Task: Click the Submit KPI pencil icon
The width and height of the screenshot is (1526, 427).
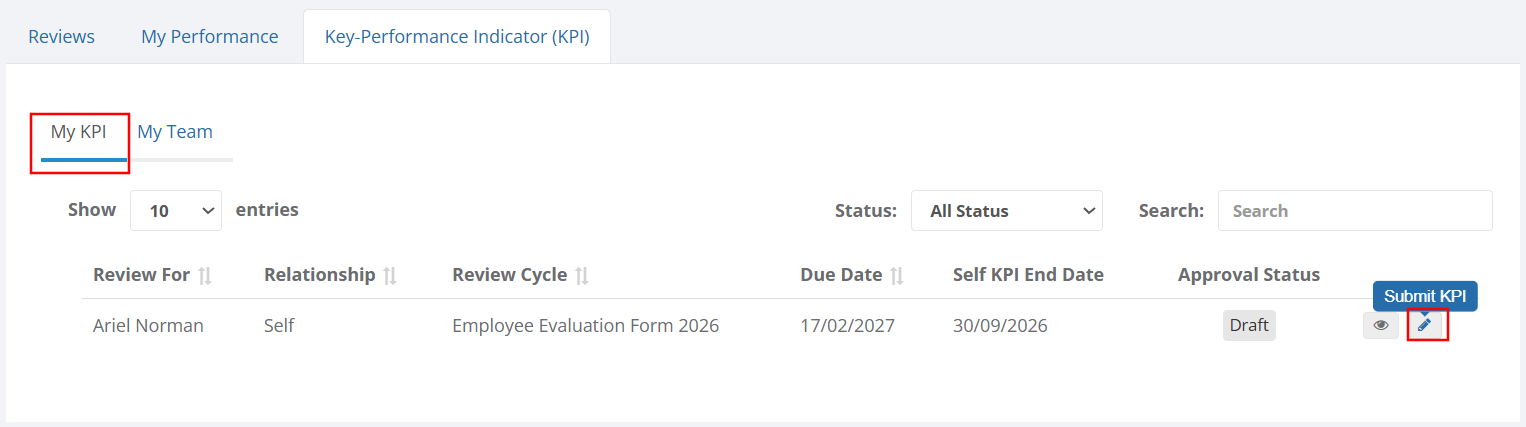Action: click(x=1425, y=325)
